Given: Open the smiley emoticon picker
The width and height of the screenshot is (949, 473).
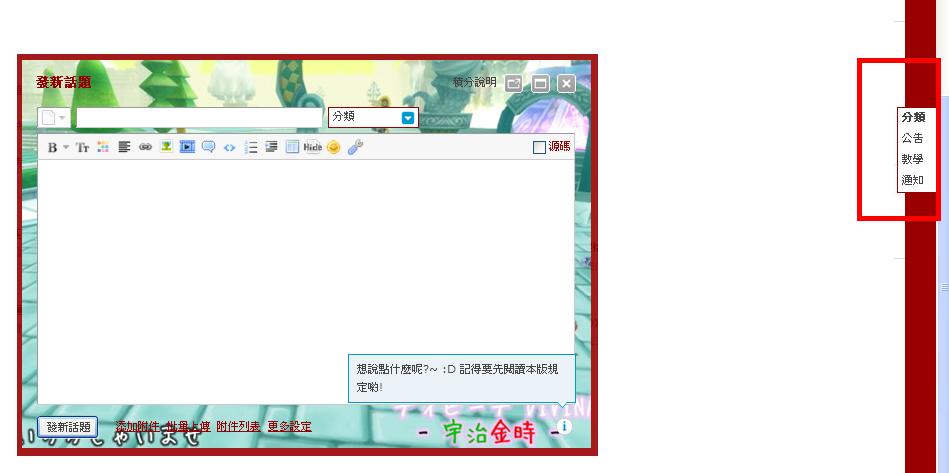Looking at the screenshot, I should click(334, 147).
